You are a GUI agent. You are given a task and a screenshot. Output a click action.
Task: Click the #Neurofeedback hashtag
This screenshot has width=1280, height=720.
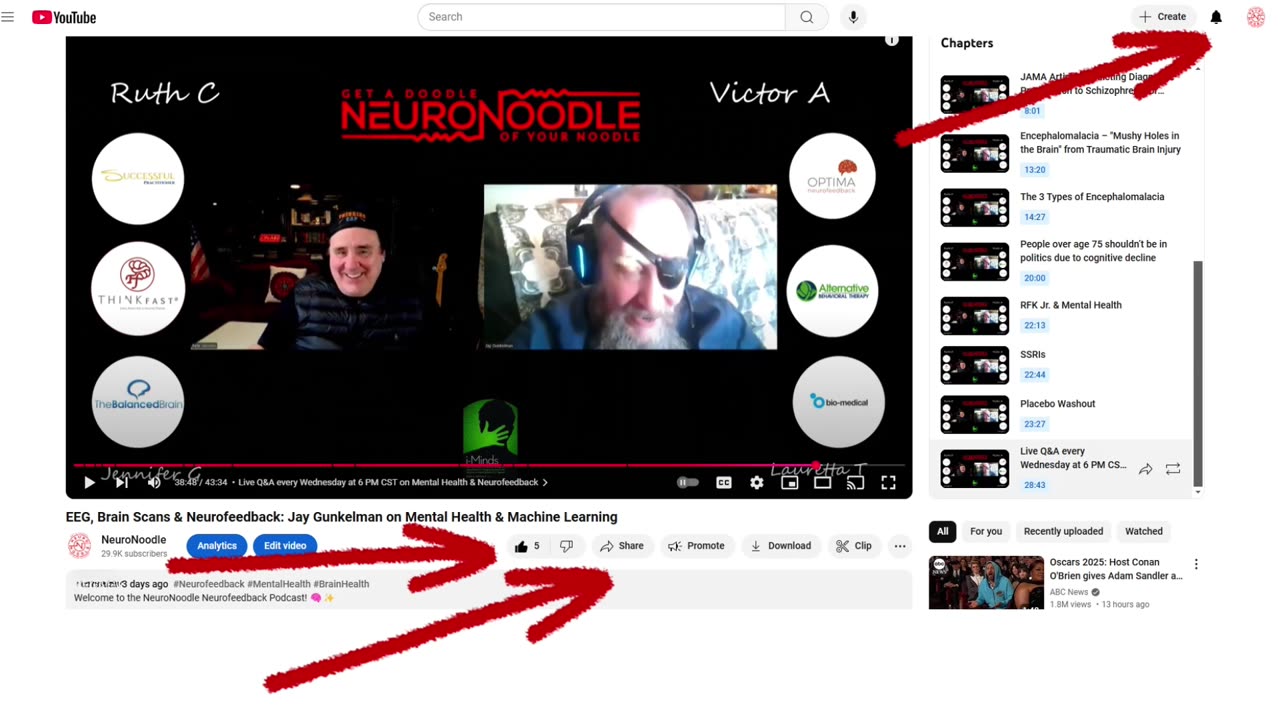coord(209,584)
